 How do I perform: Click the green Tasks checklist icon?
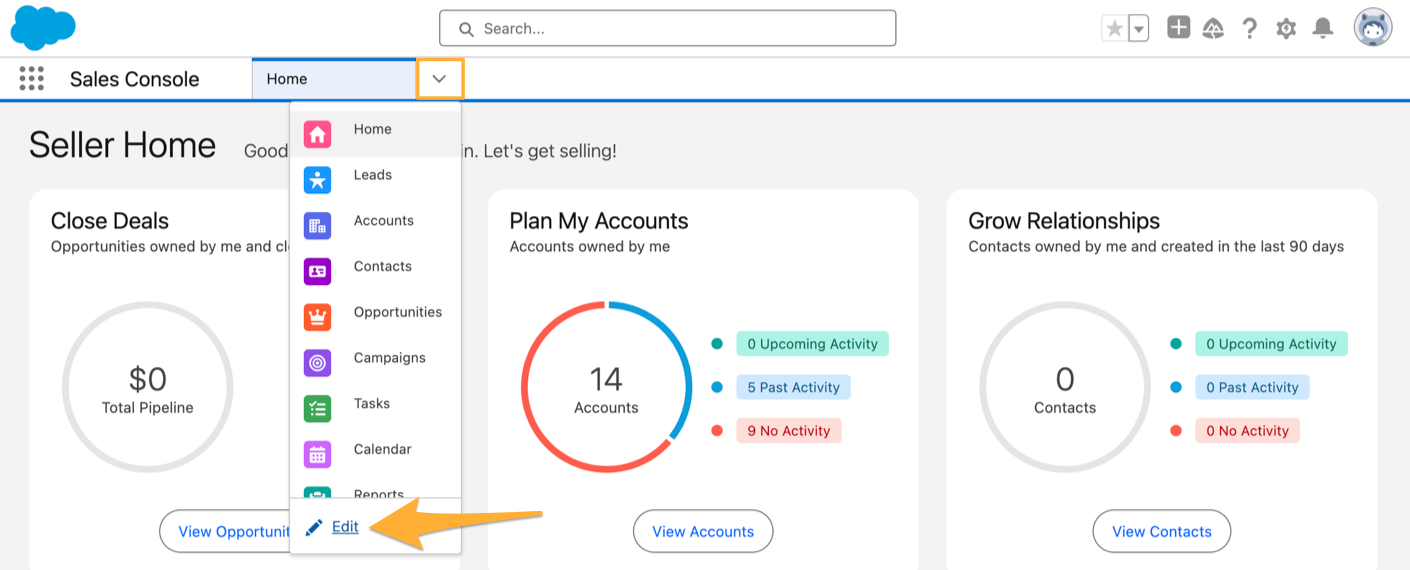tap(317, 409)
